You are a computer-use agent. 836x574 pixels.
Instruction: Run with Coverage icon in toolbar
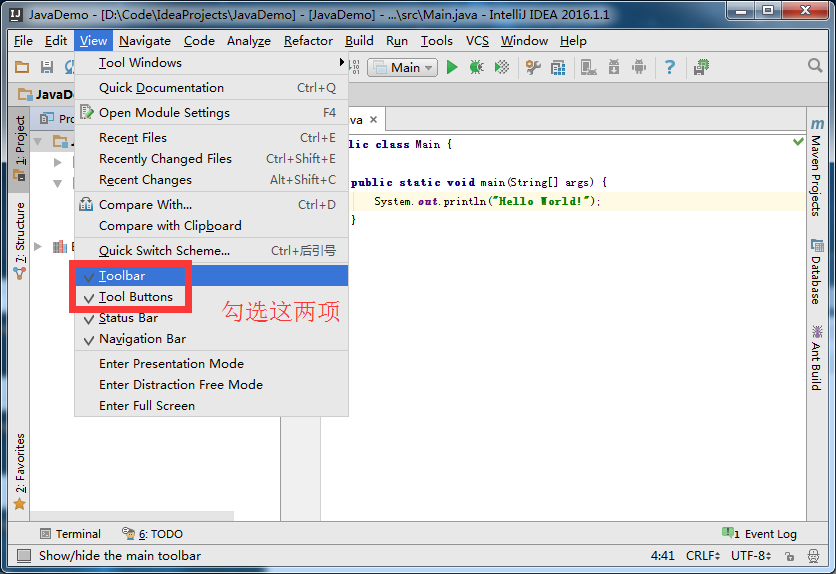point(502,67)
